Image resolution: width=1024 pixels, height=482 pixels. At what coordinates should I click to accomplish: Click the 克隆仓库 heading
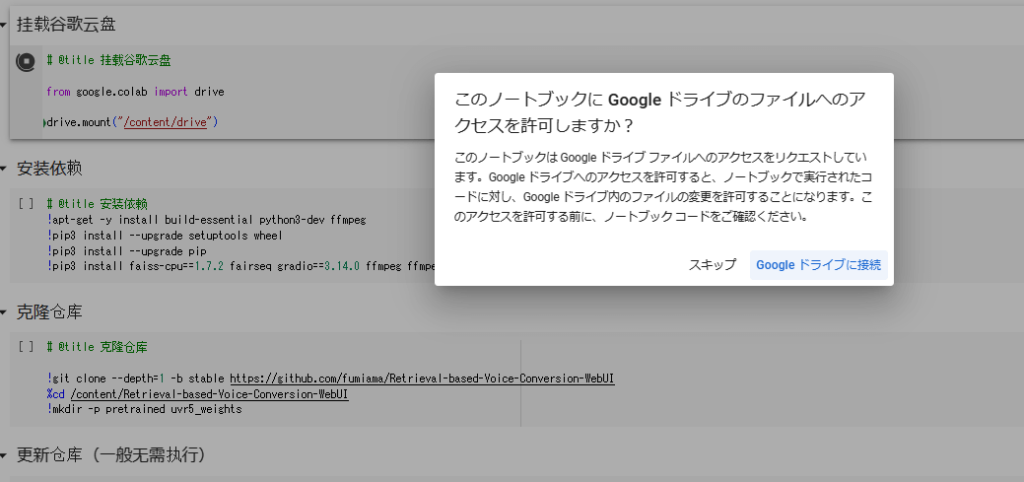[x=49, y=313]
